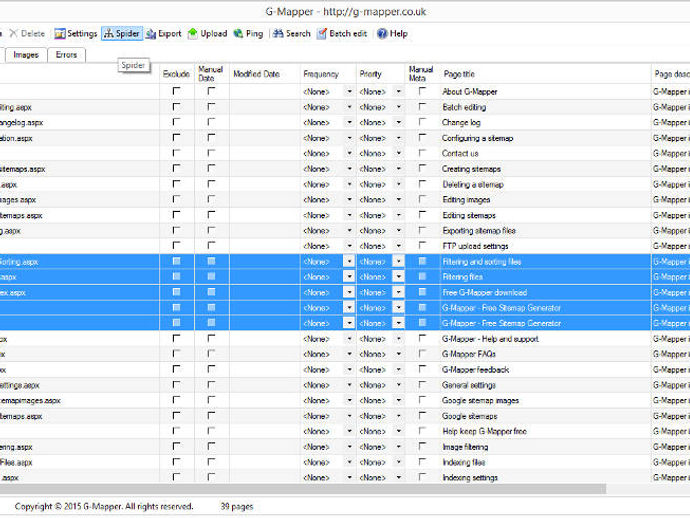This screenshot has height=518, width=690.
Task: Tick Manual Date checkbox for Creating sitemaps row
Action: pyautogui.click(x=211, y=168)
